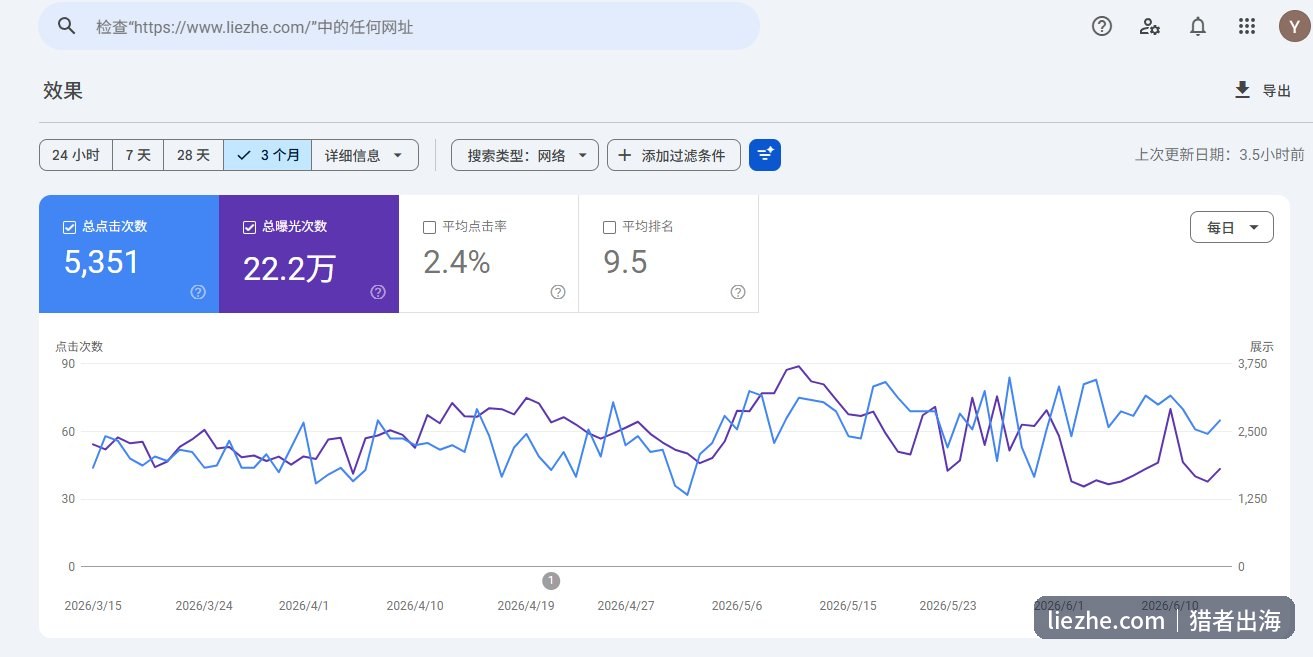Click the 9.5 average position value
1313x657 pixels.
click(625, 262)
